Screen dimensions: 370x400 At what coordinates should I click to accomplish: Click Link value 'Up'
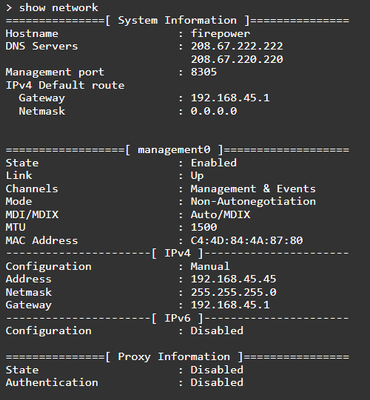(197, 176)
